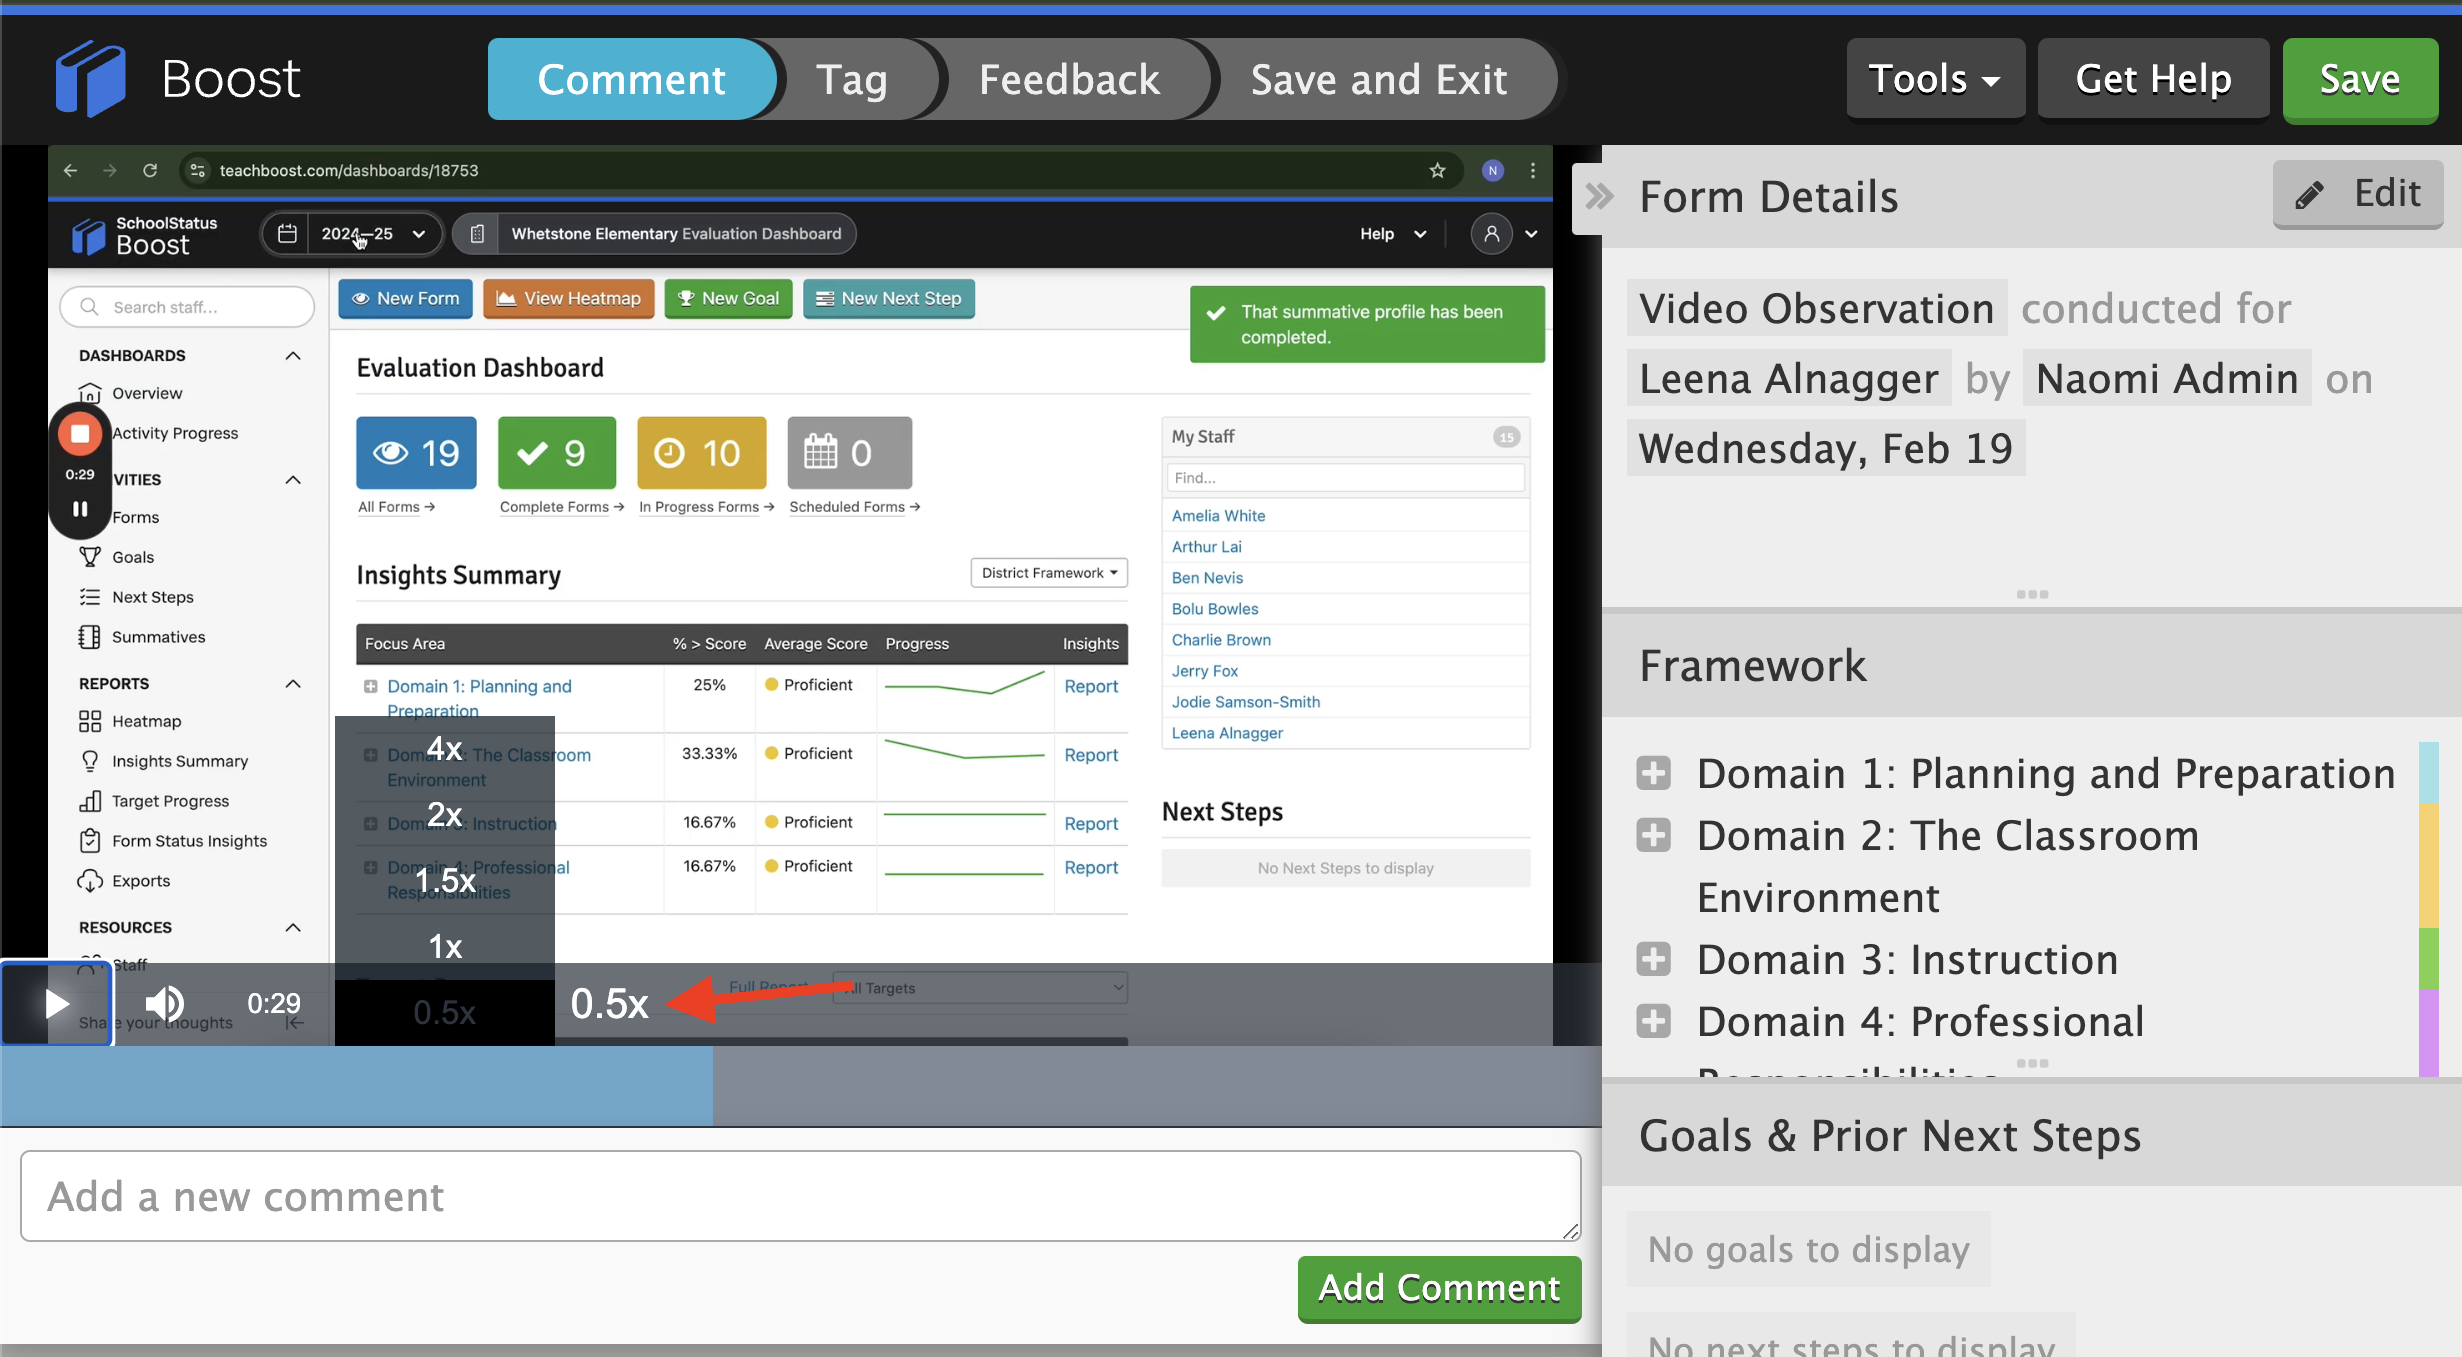The image size is (2462, 1357).
Task: Open Target Progress in the video sidebar
Action: (x=154, y=801)
